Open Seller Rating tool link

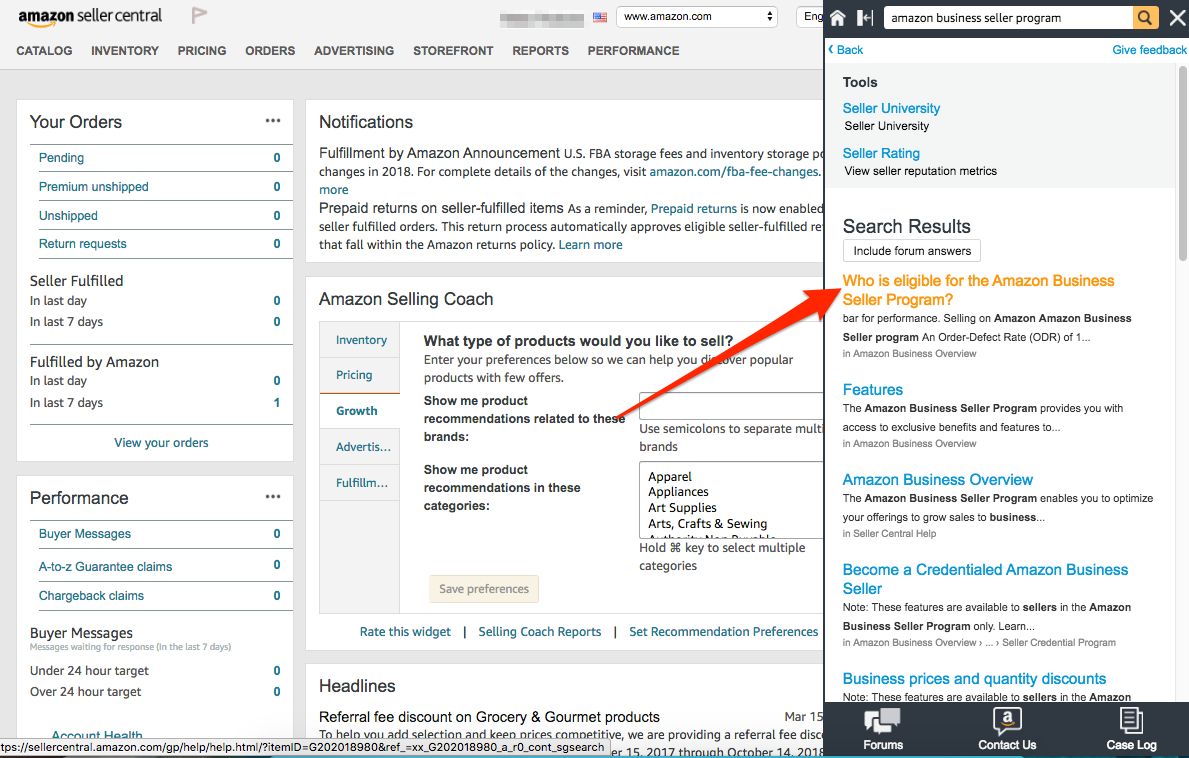(881, 153)
